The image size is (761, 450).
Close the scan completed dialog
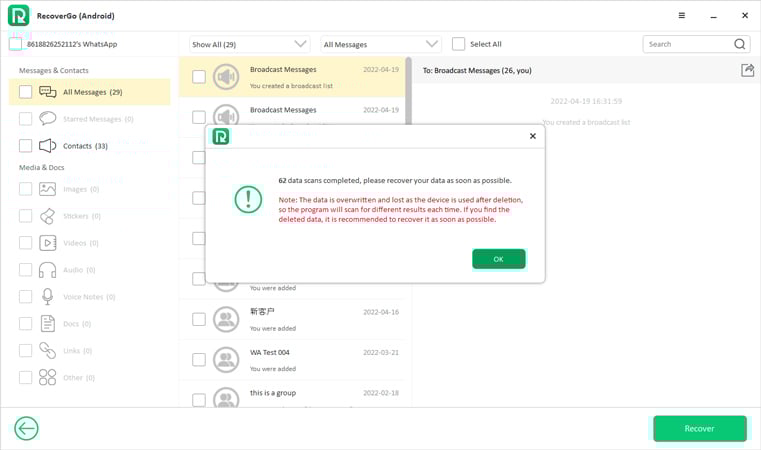(x=532, y=136)
